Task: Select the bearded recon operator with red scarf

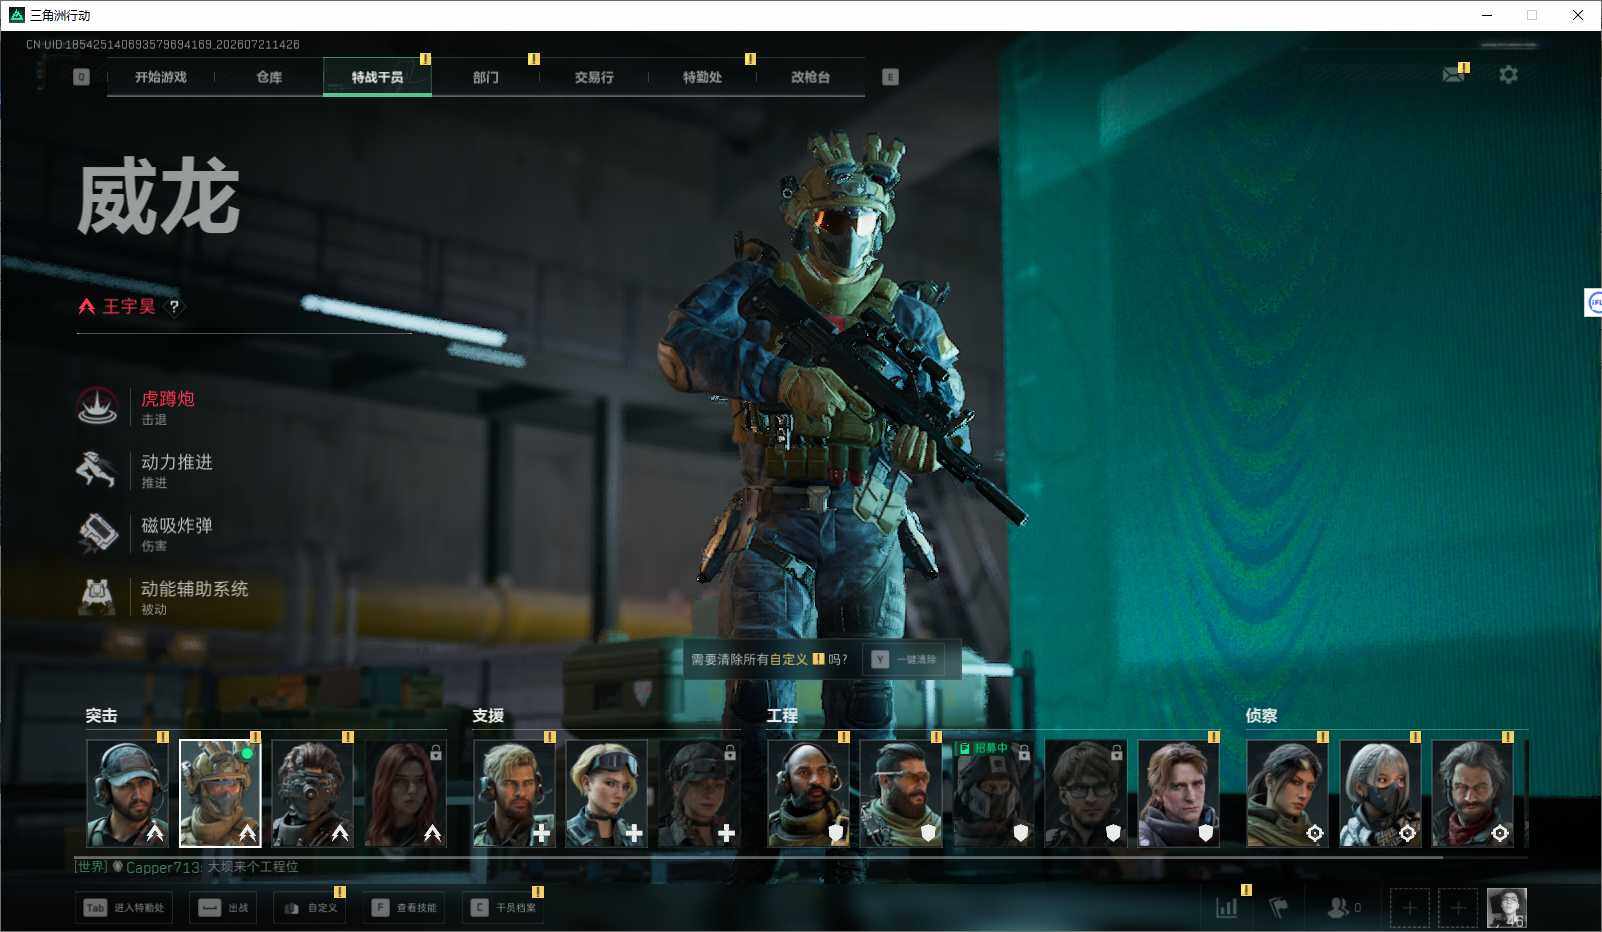Action: [1472, 793]
